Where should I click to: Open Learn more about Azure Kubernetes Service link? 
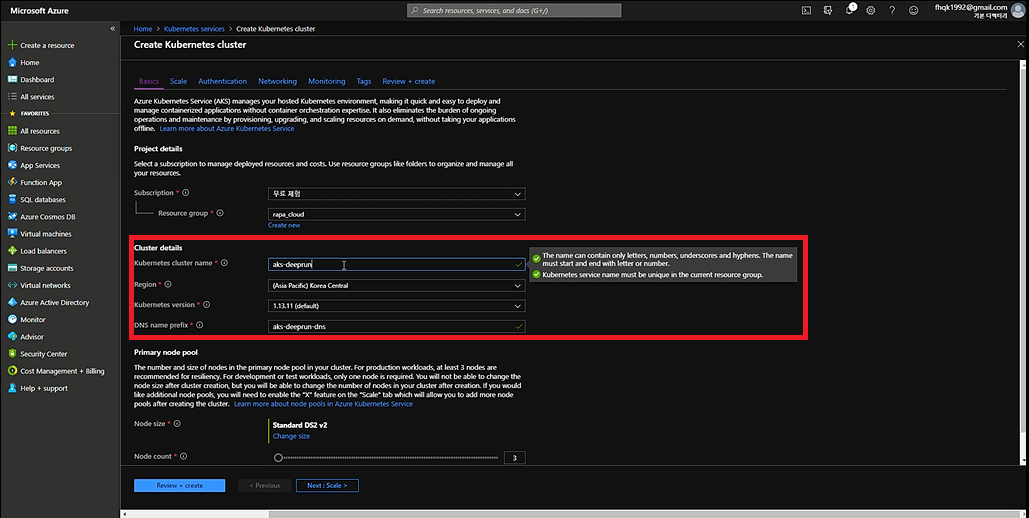tap(227, 129)
